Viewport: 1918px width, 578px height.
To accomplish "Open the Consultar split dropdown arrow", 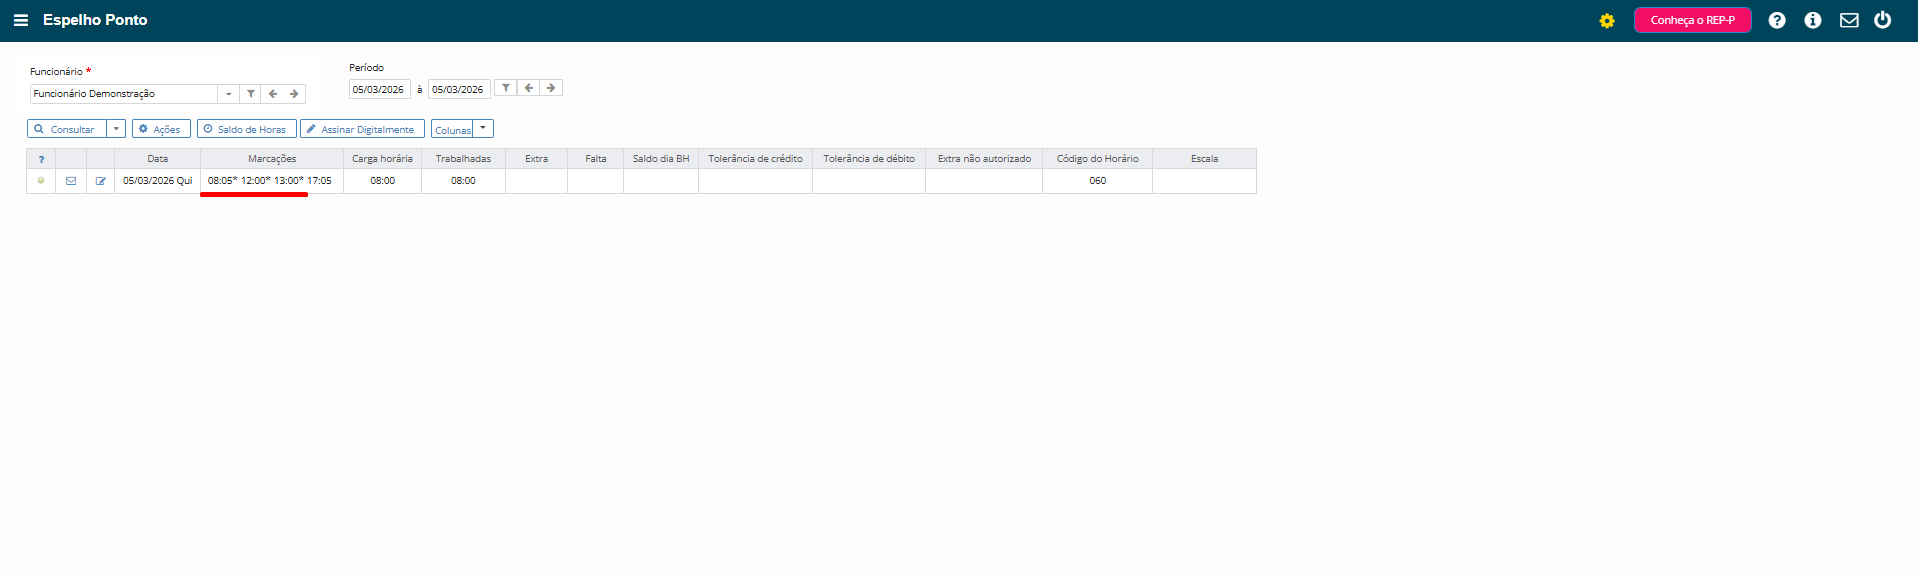I will 116,129.
